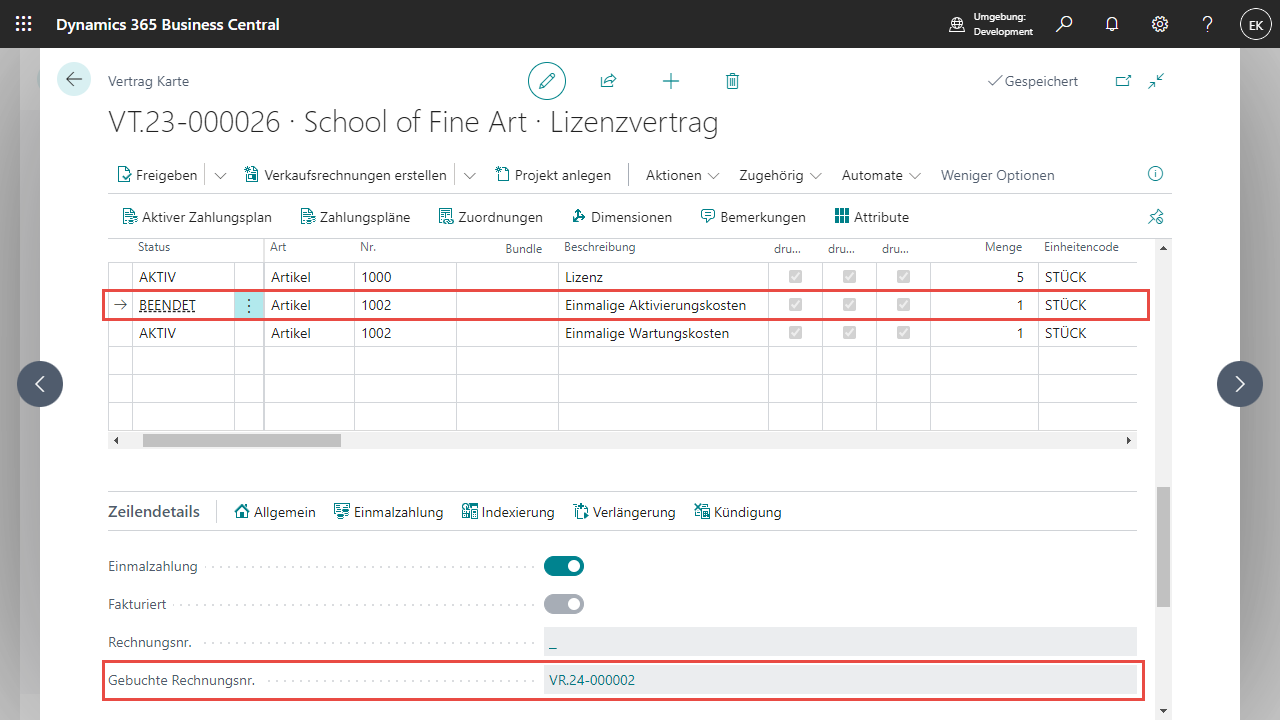Expand the Aktionen dropdown menu
This screenshot has height=720, width=1280.
pyautogui.click(x=682, y=175)
